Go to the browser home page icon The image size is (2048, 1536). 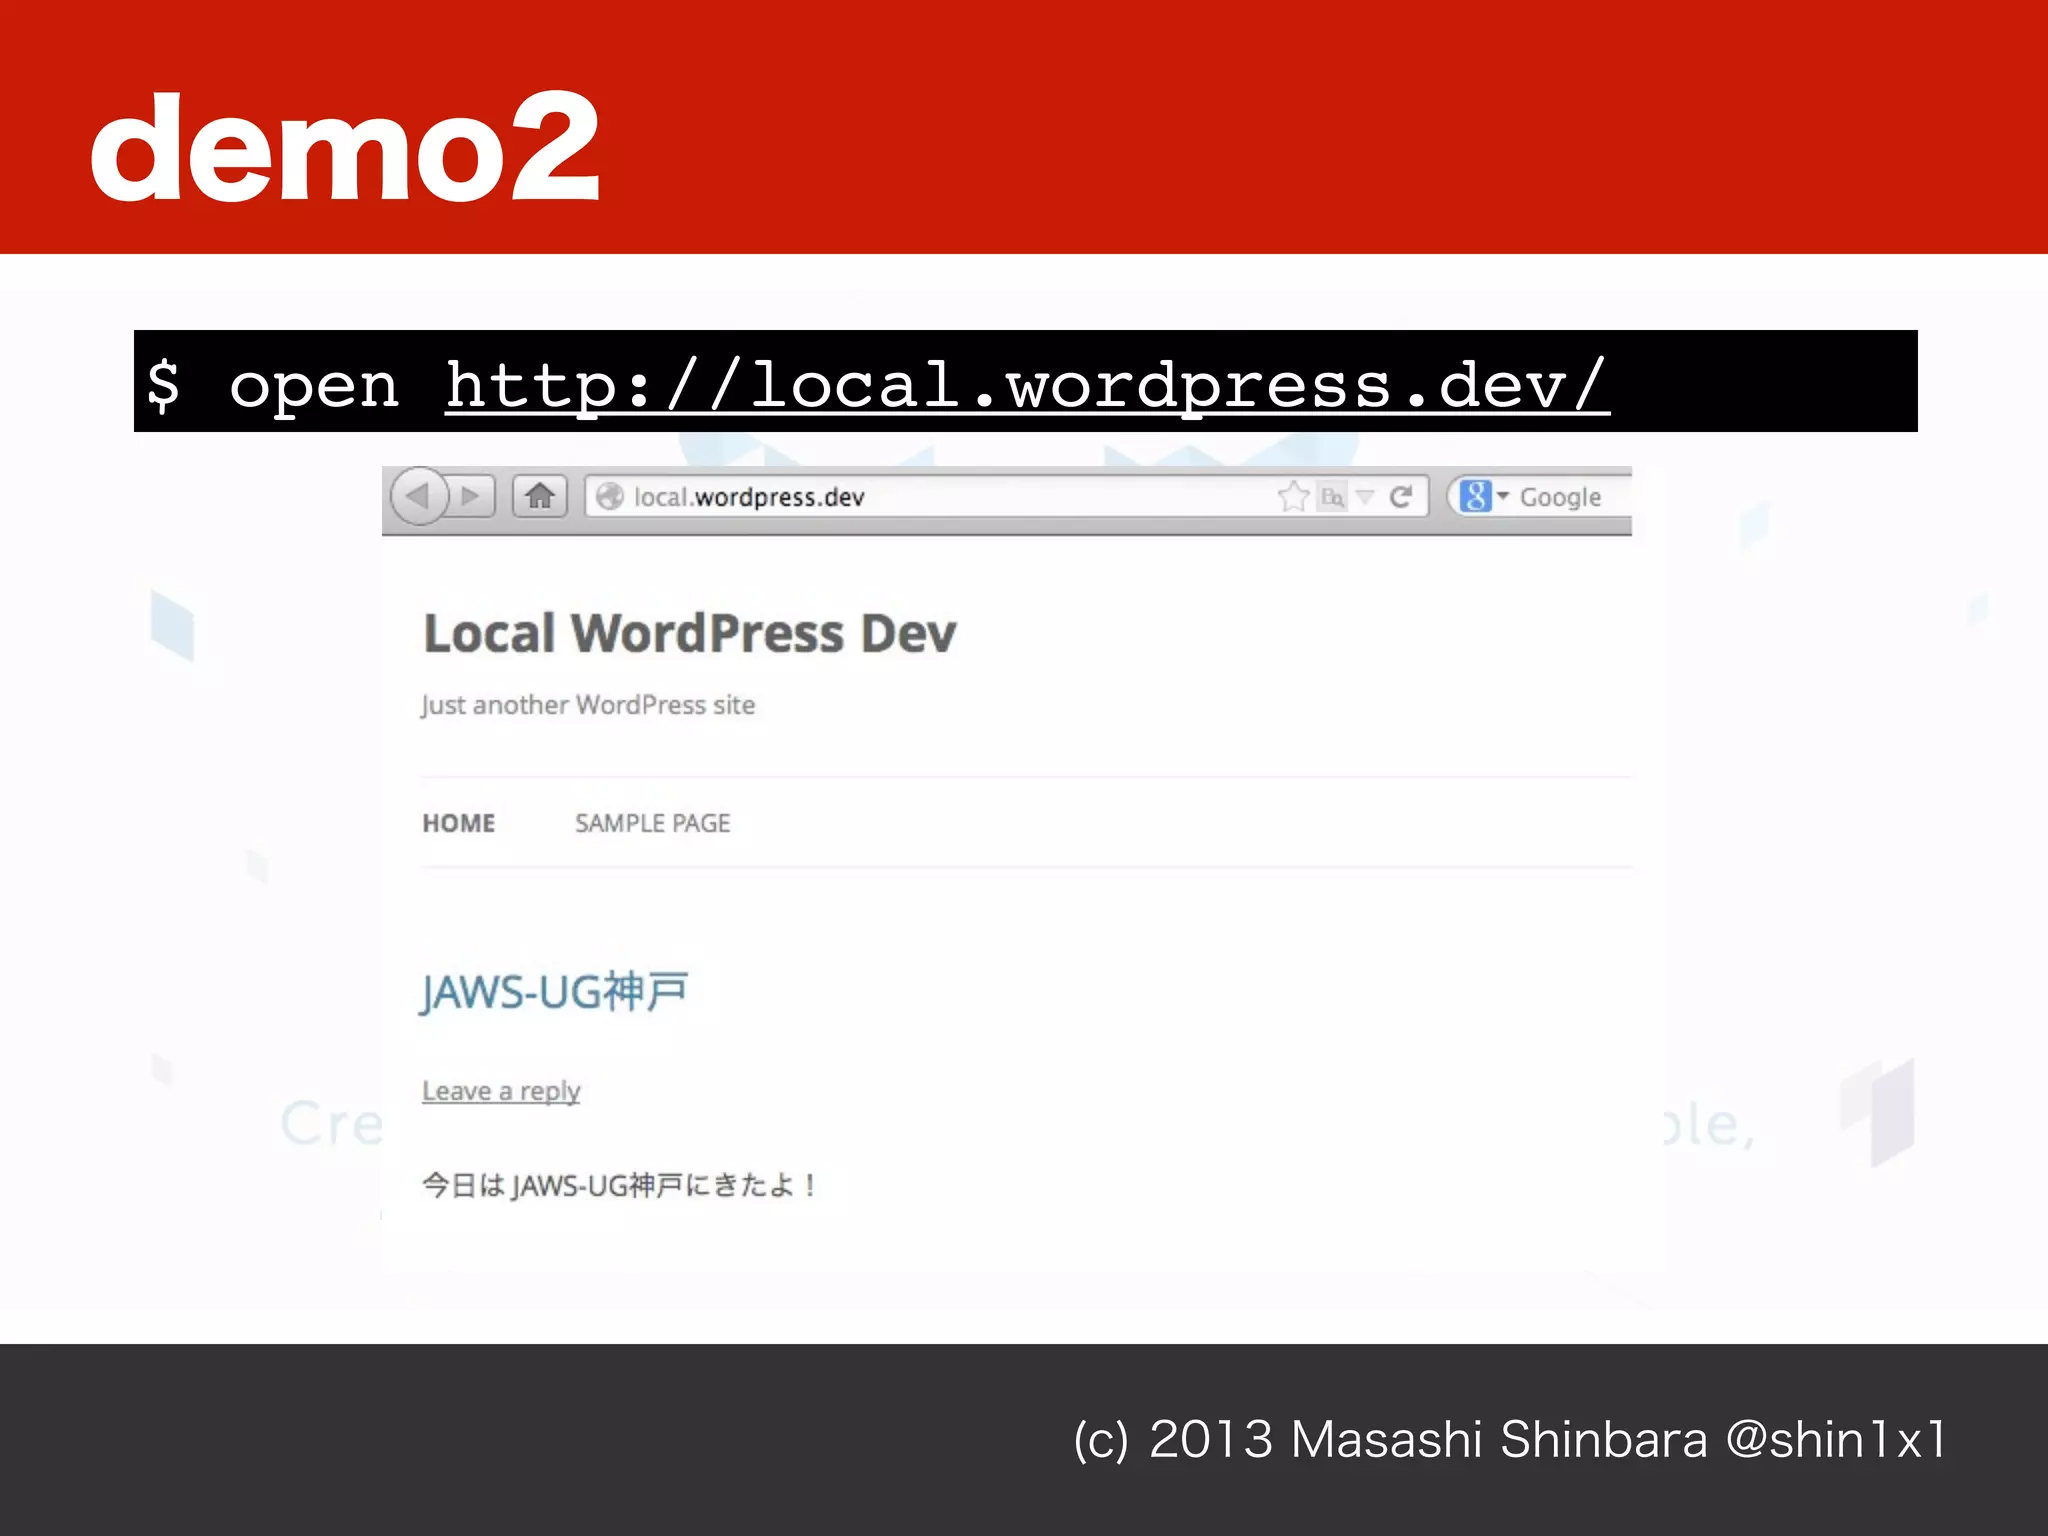click(540, 496)
